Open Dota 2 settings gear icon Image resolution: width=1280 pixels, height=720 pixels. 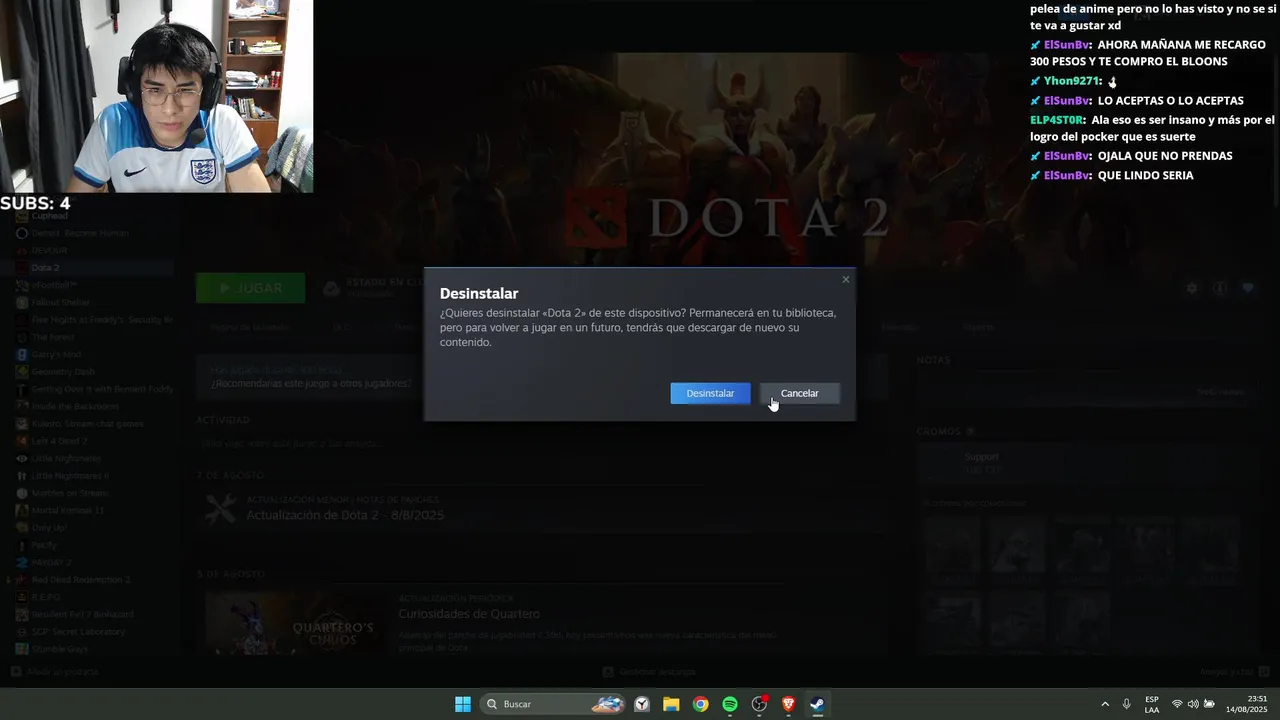click(x=1191, y=288)
